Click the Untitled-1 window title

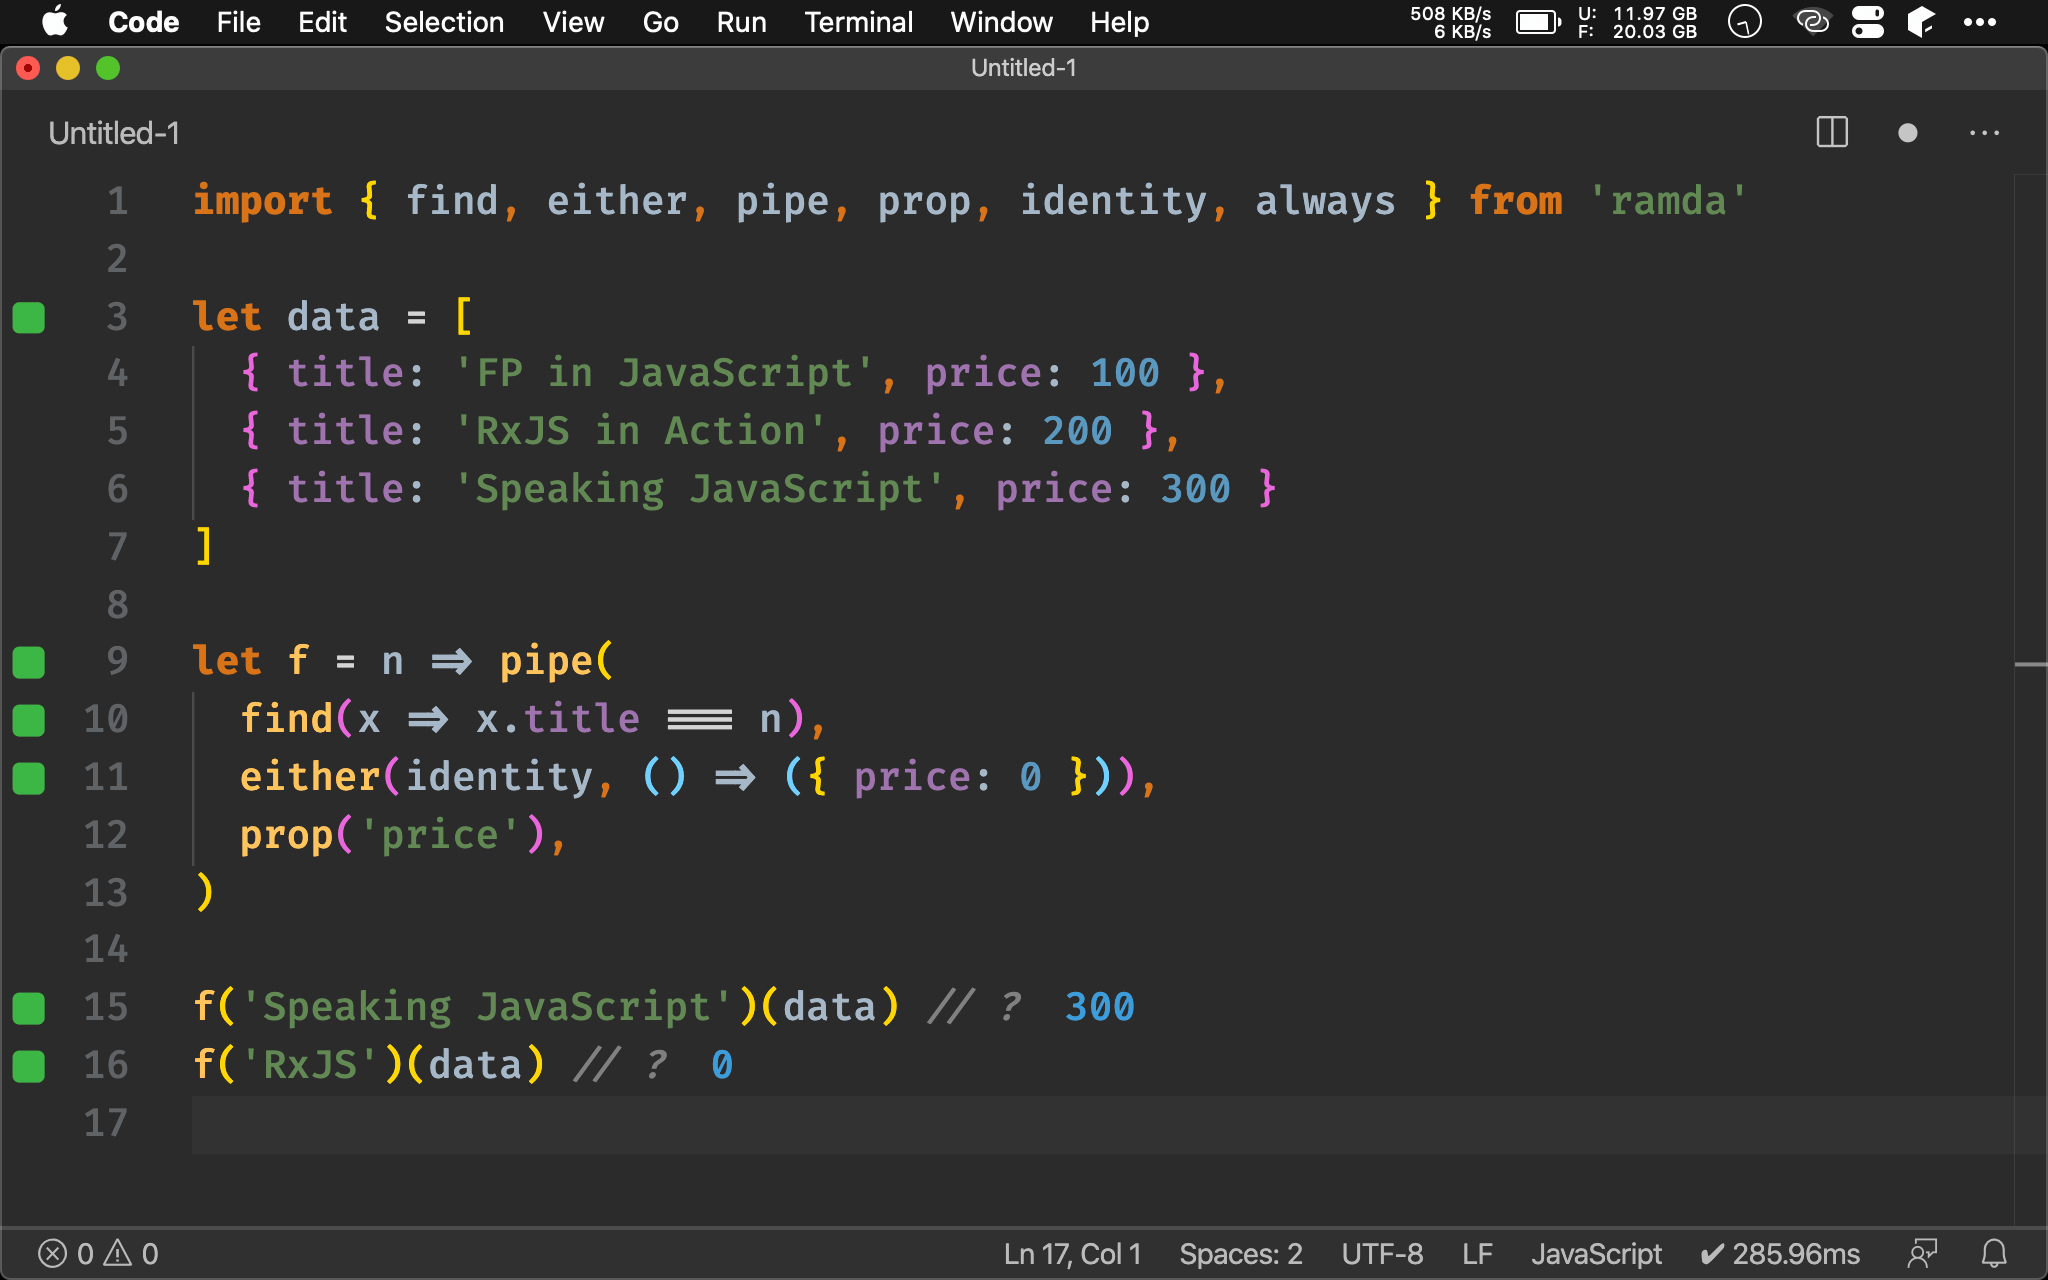[1023, 68]
